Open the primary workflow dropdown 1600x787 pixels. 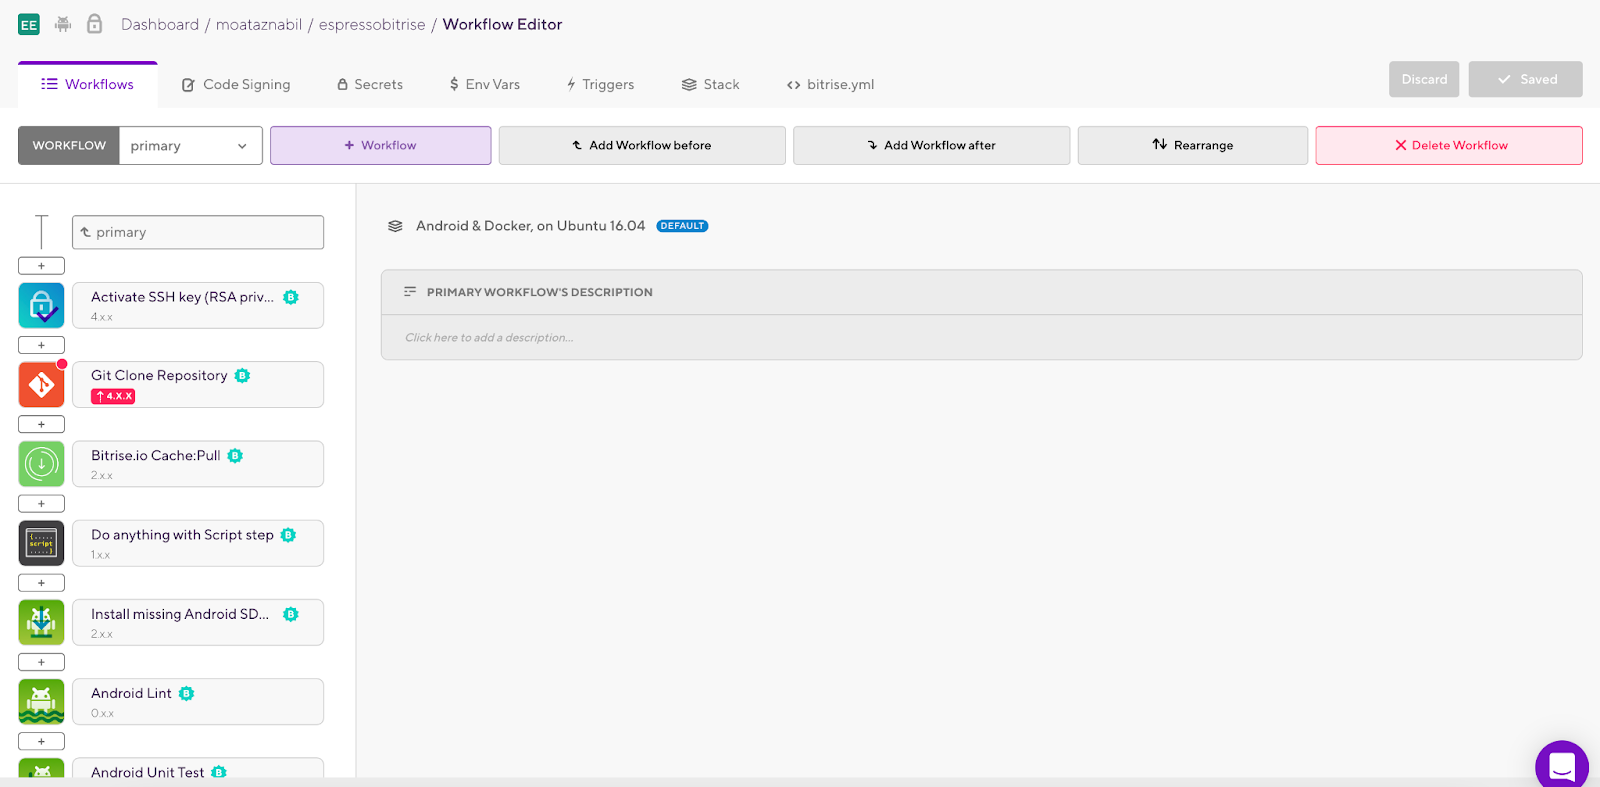(190, 146)
